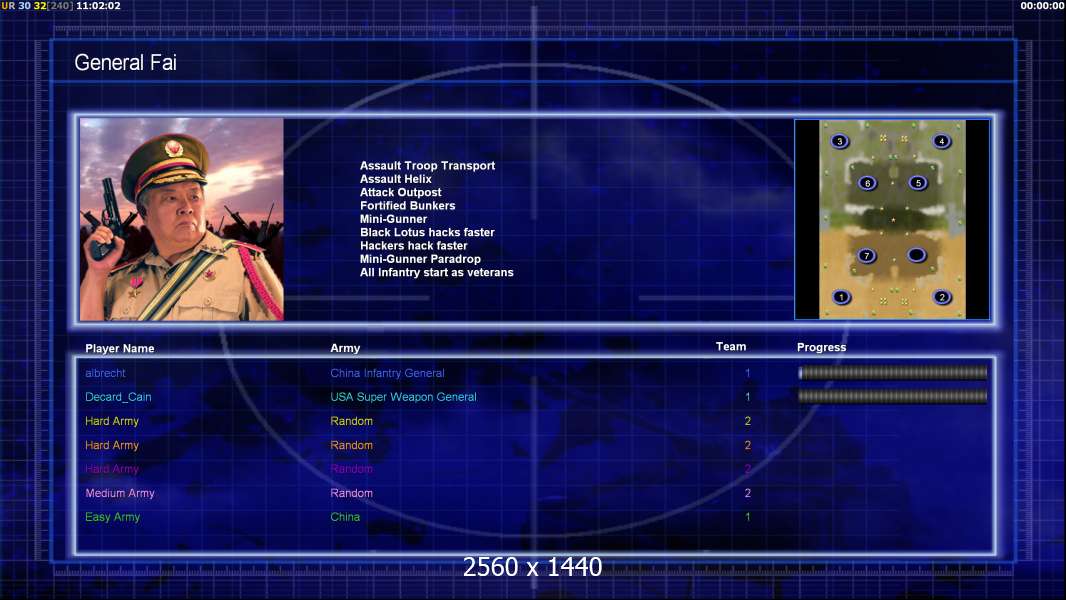This screenshot has width=1066, height=600.
Task: Click General Fai's portrait image
Action: tap(182, 219)
